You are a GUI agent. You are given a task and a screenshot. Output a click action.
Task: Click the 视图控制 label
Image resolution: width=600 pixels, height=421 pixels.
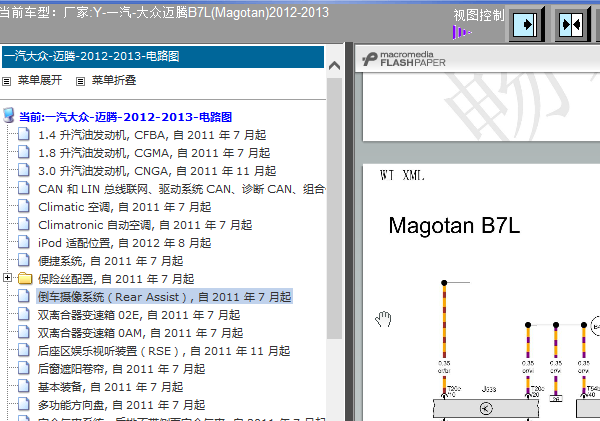click(479, 15)
